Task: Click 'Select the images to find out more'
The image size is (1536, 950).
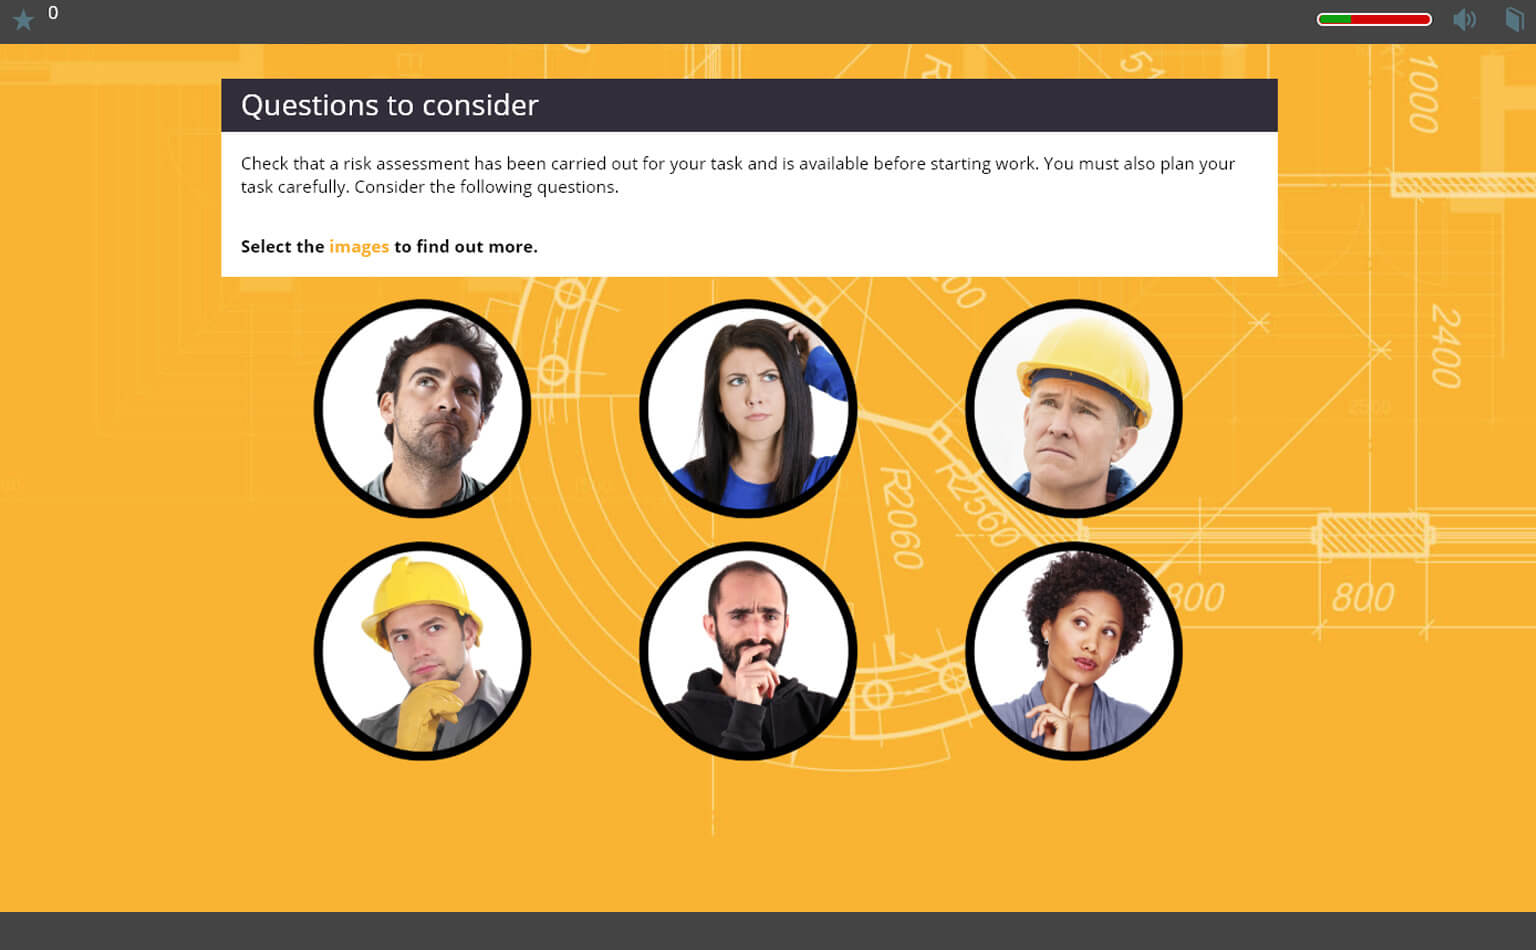Action: [x=389, y=246]
